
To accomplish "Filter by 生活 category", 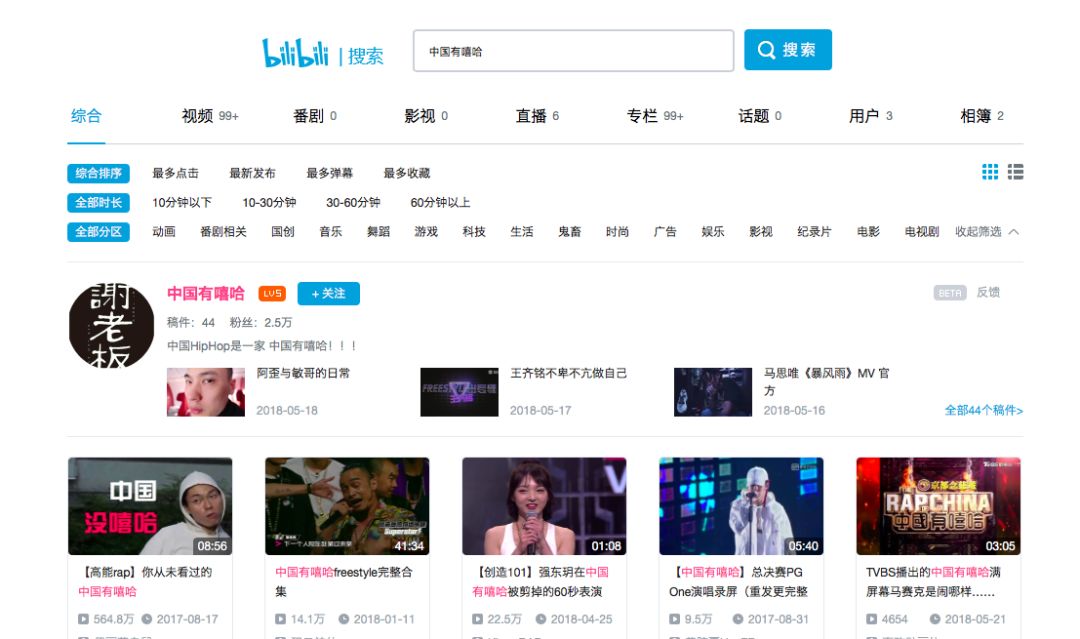I will tap(522, 231).
